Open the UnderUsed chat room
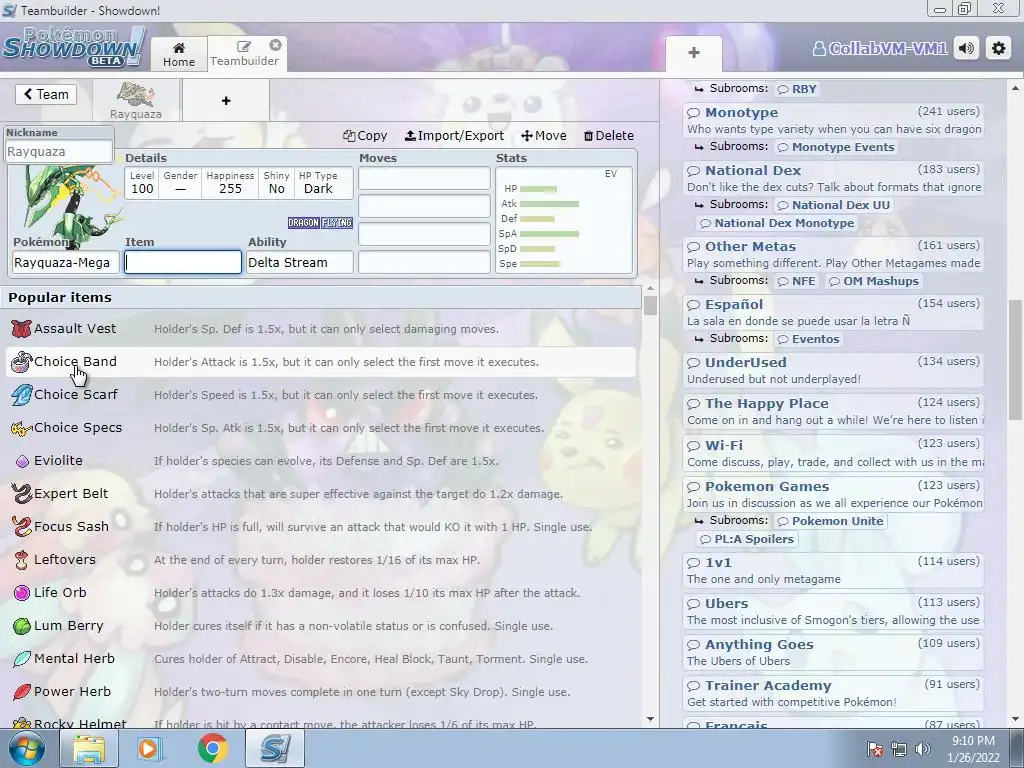Image resolution: width=1024 pixels, height=768 pixels. point(833,370)
